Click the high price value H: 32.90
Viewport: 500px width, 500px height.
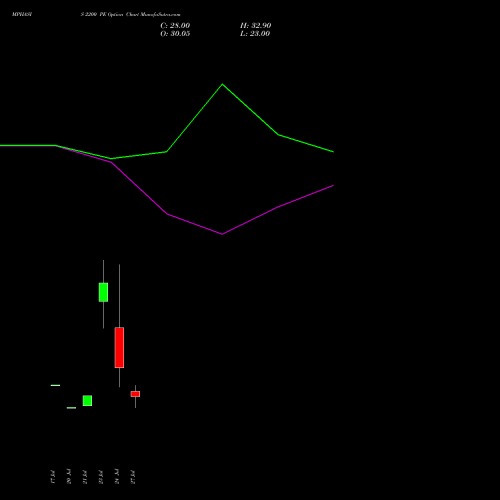click(255, 26)
